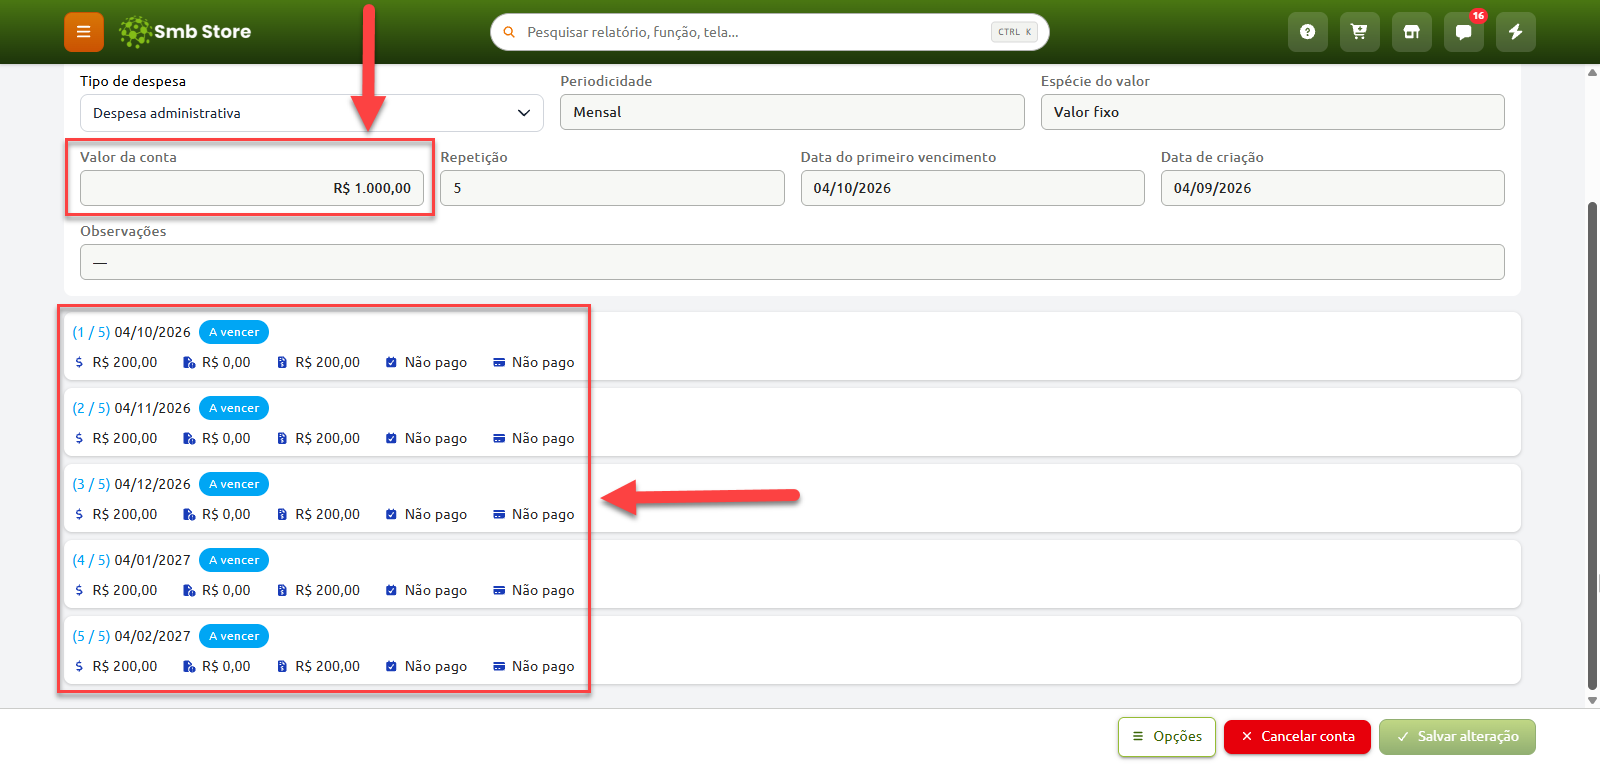
Task: Focus the Pesquisar relatório search field
Action: coord(769,32)
